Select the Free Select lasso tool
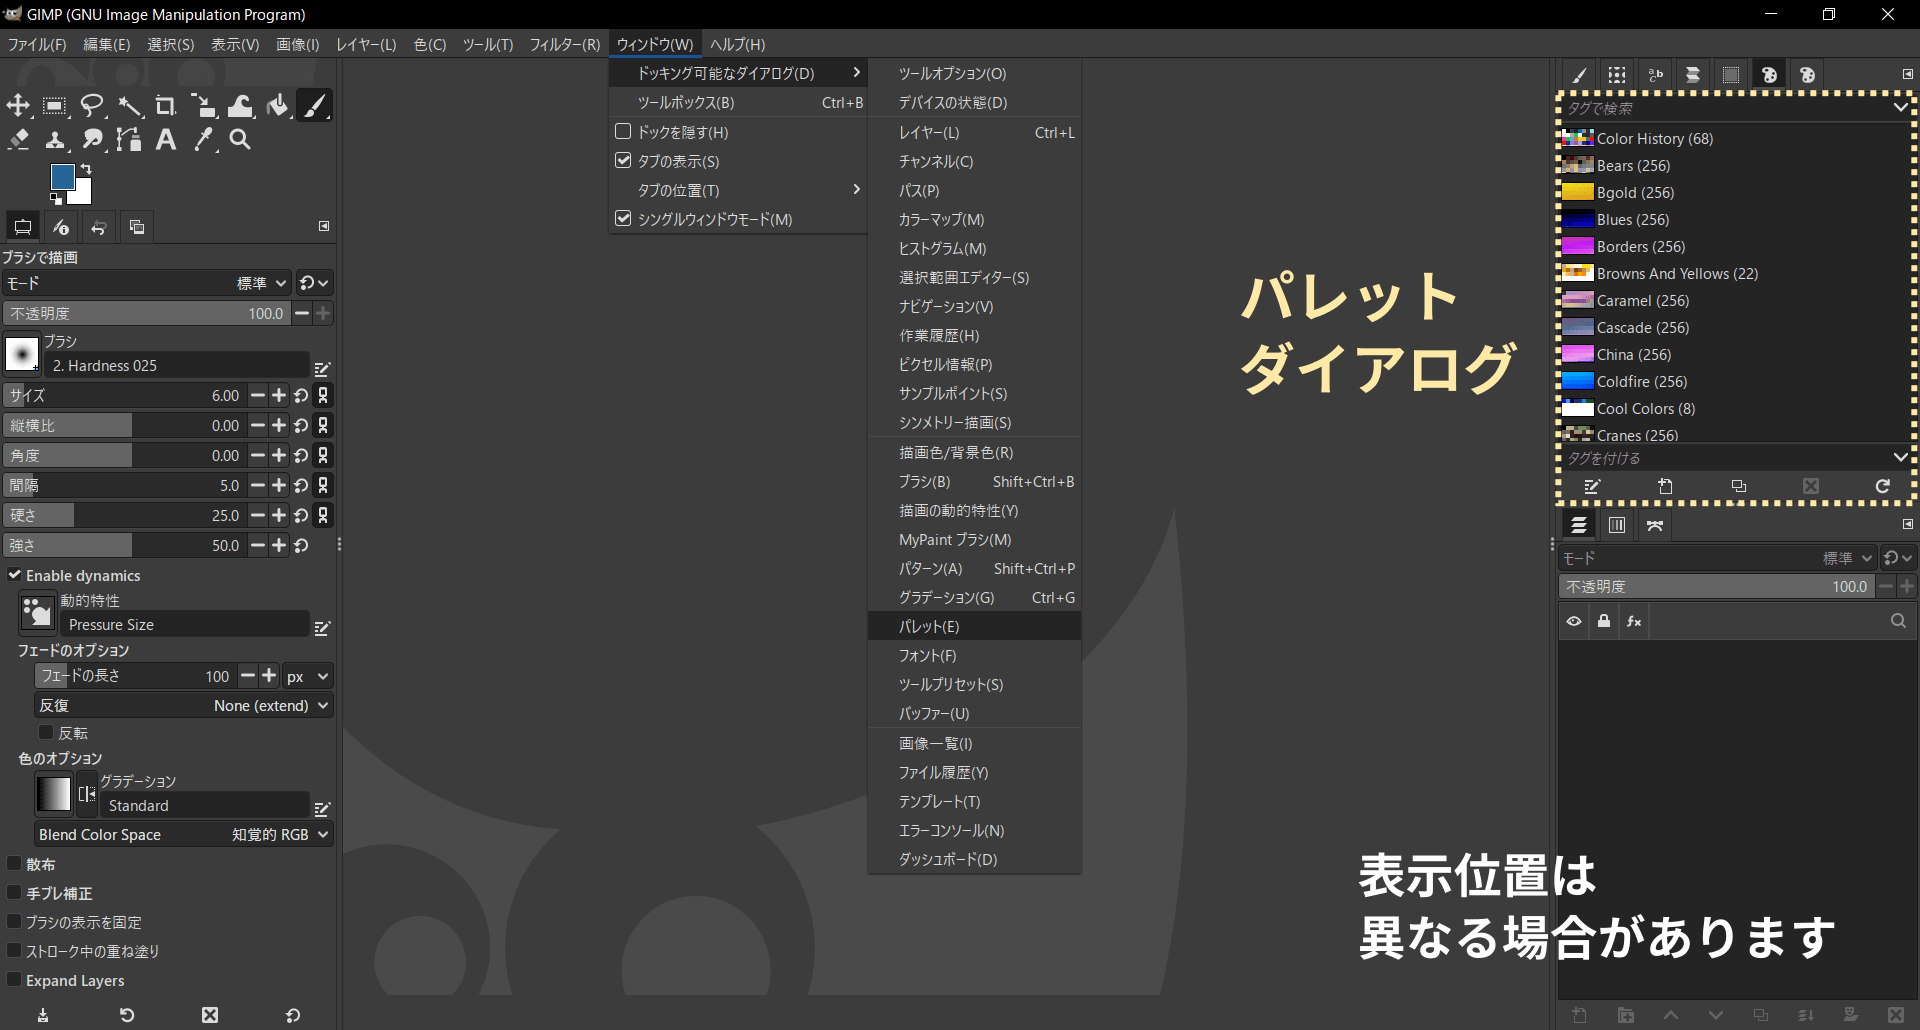Image resolution: width=1920 pixels, height=1030 pixels. tap(92, 106)
